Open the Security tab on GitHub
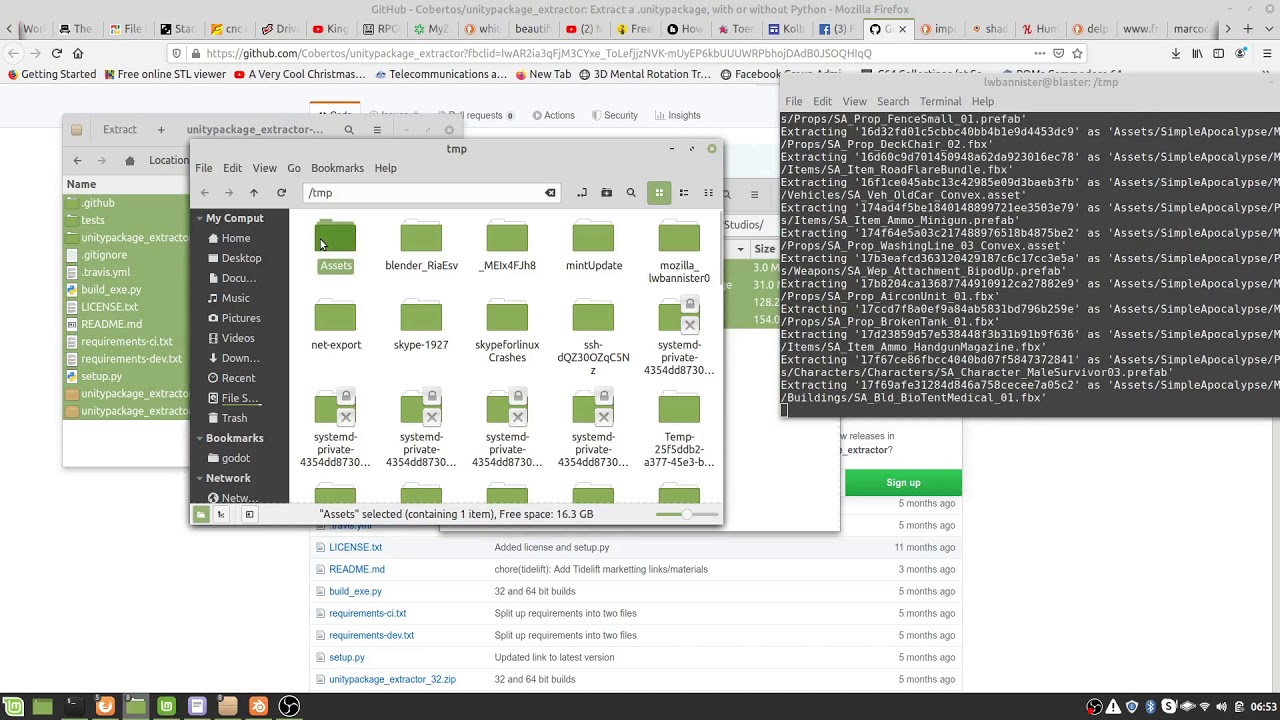Screen dimensions: 1280x720 613,115
